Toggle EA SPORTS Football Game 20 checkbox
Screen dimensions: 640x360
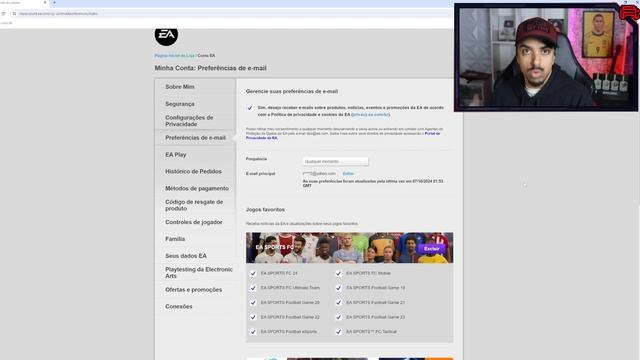point(253,303)
